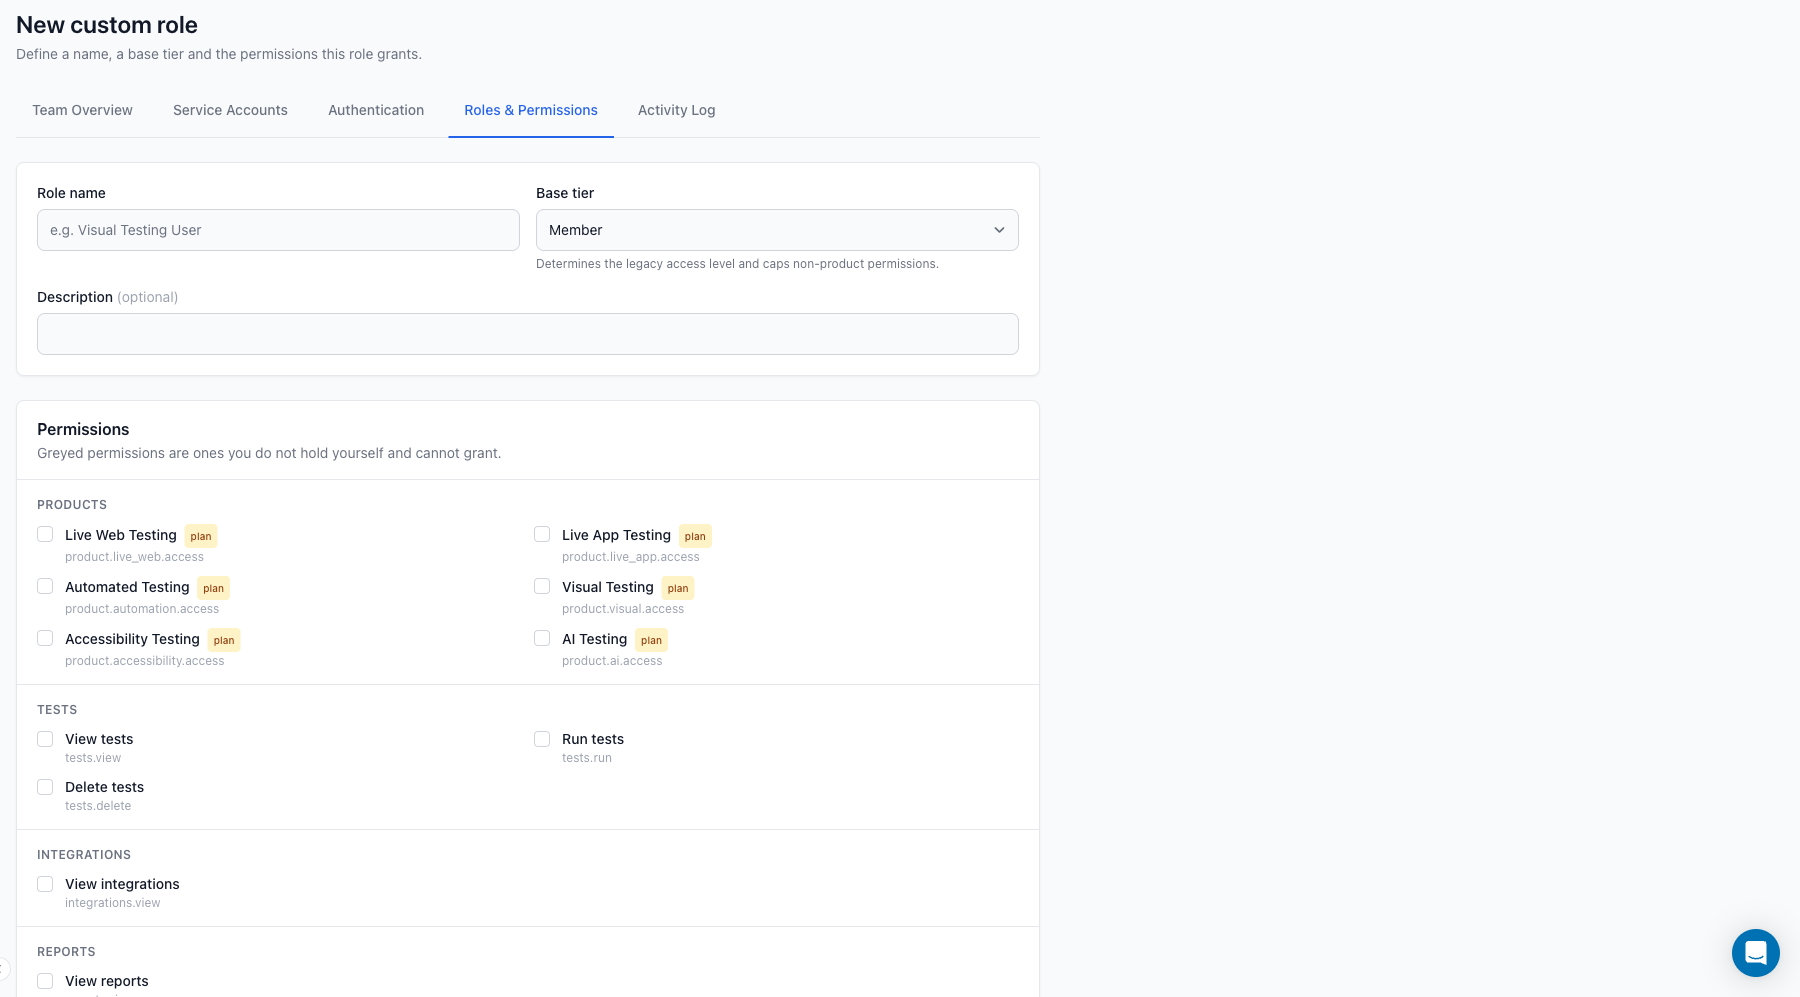Switch to the Service Accounts tab
The image size is (1800, 997).
[x=230, y=110]
